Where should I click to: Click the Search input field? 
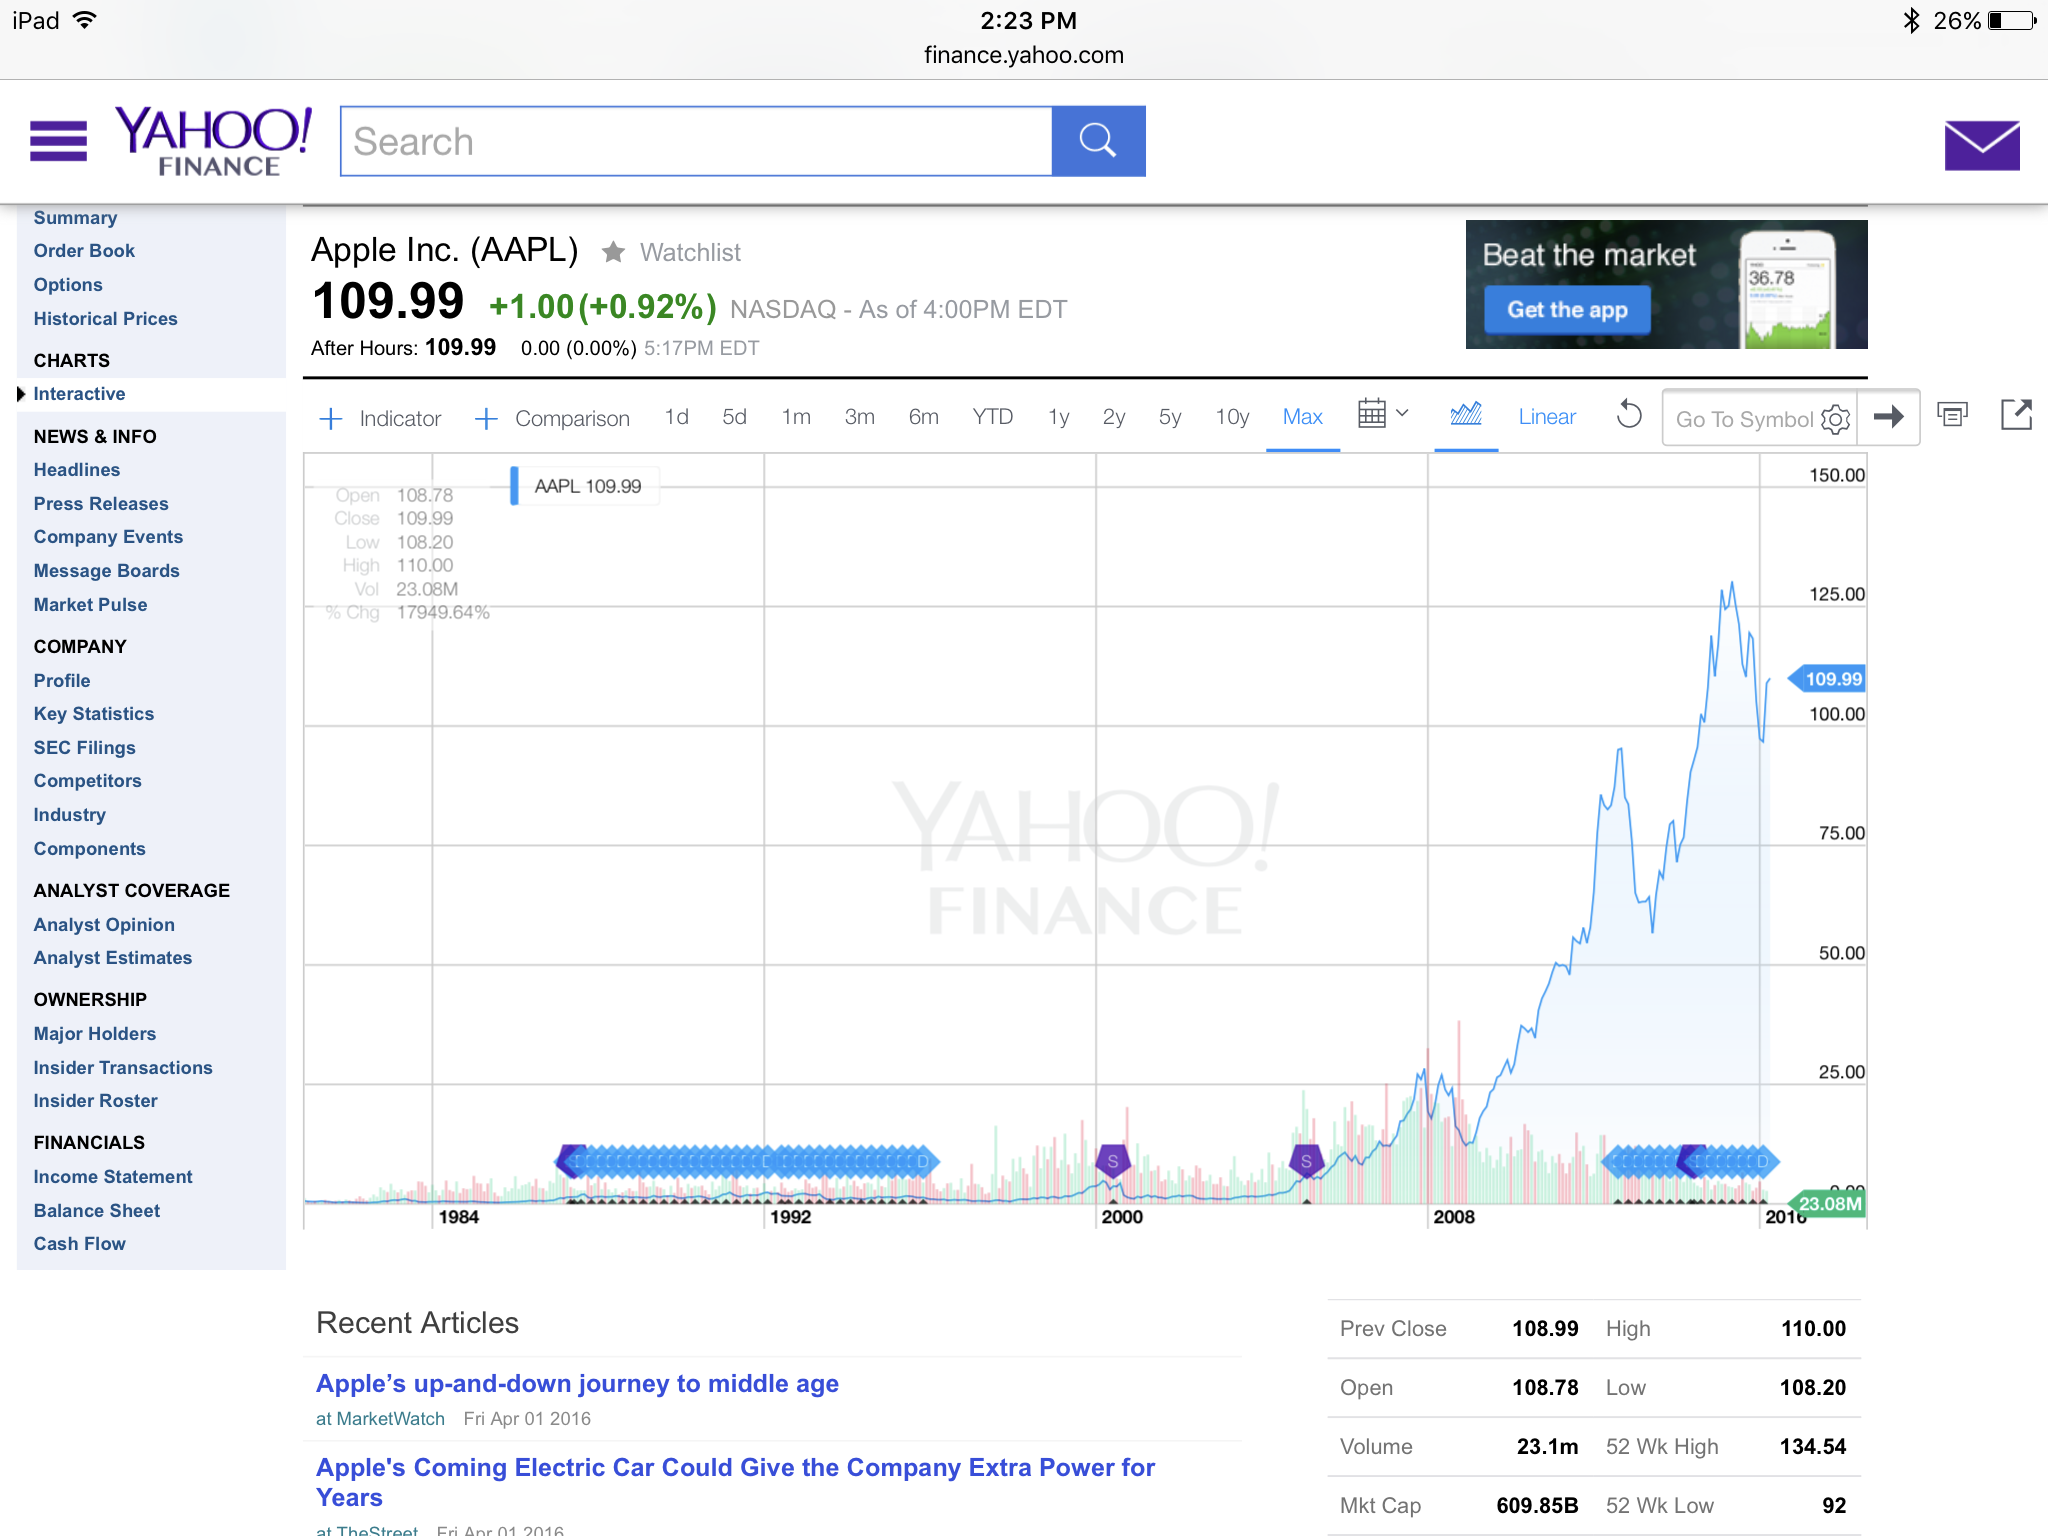697,141
